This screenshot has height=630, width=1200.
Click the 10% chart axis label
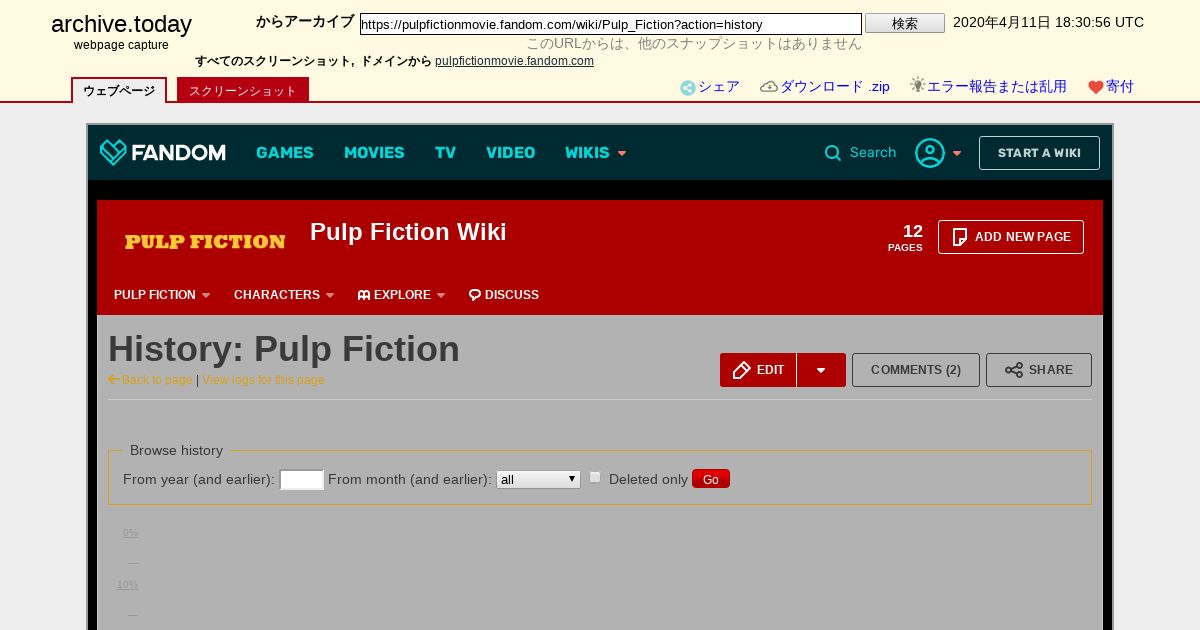click(127, 585)
